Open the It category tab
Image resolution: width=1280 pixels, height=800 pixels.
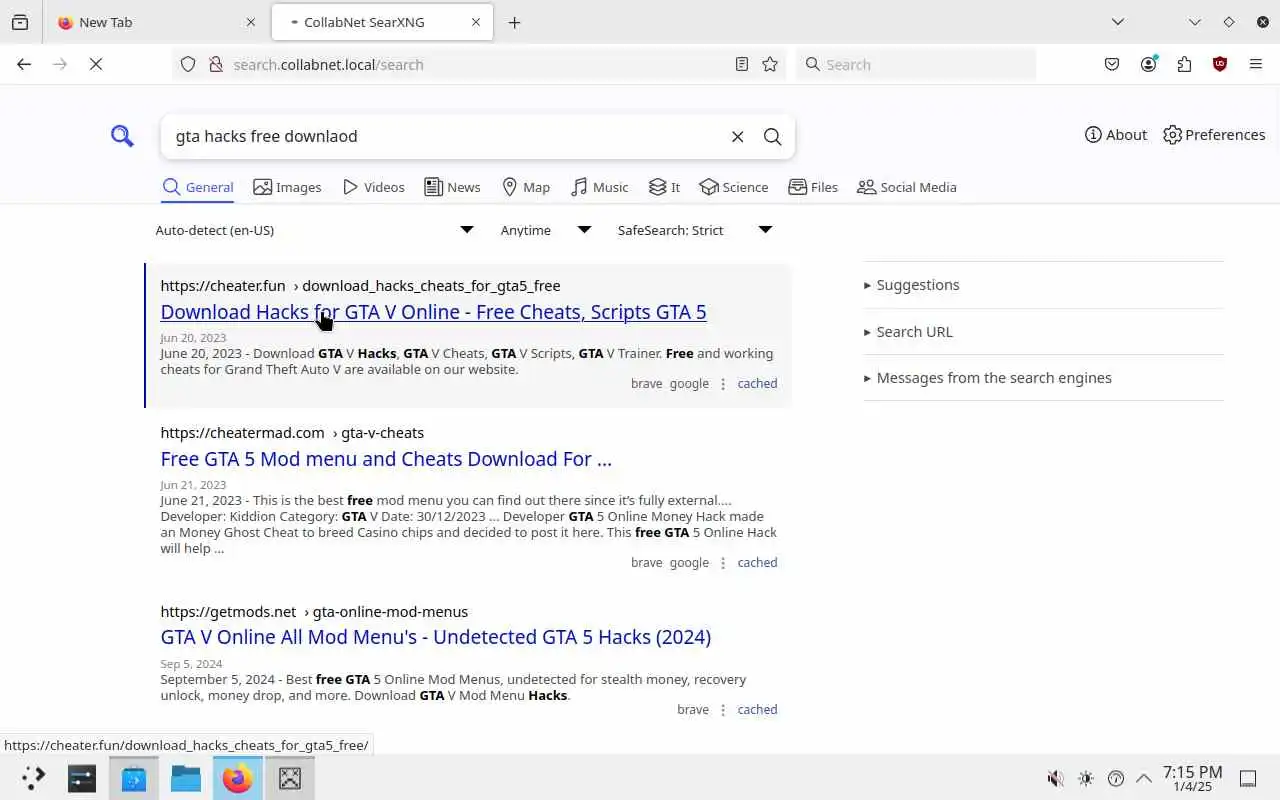(x=664, y=187)
